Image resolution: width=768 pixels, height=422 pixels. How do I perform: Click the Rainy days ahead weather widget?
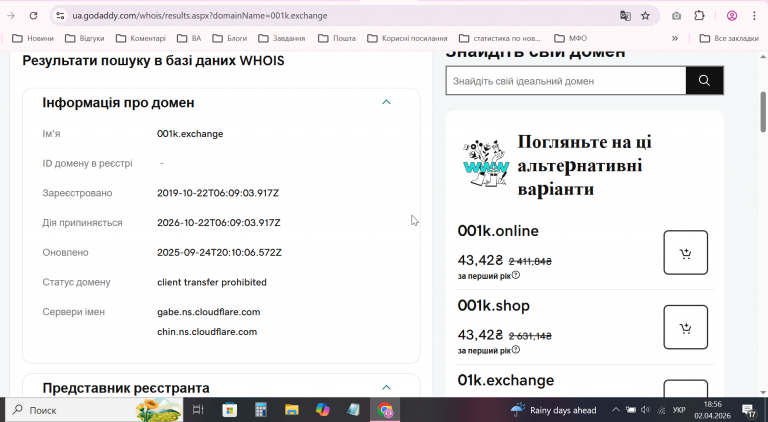[x=553, y=410]
